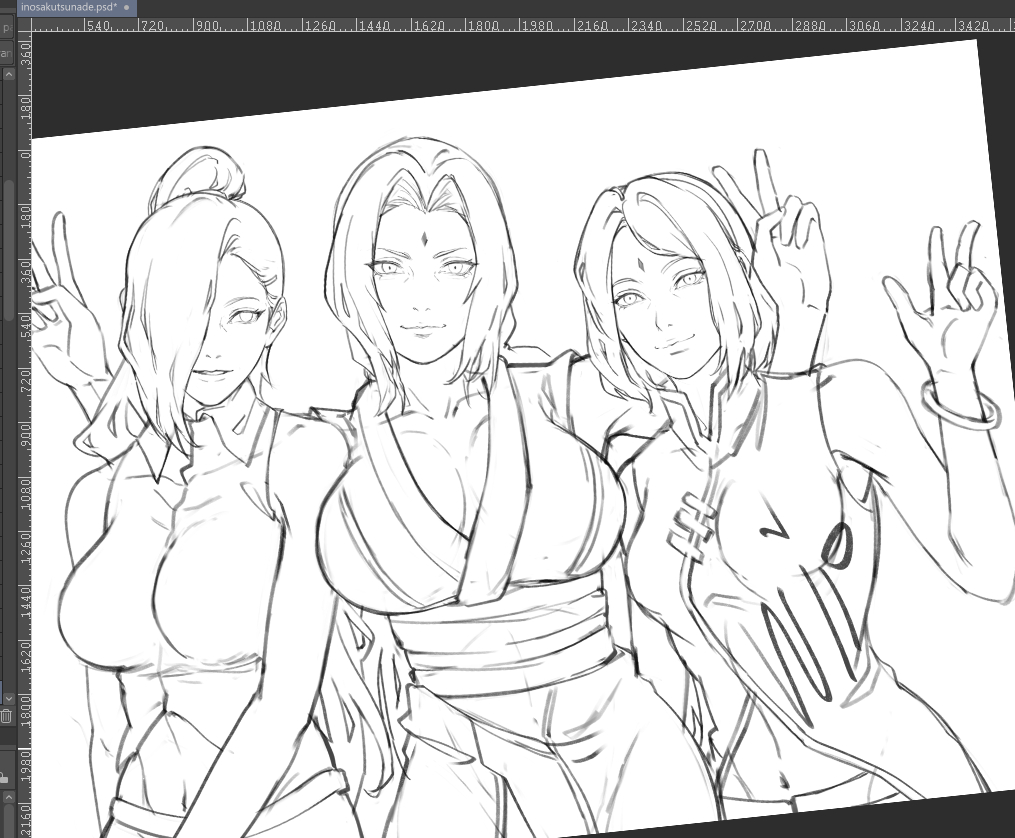This screenshot has height=838, width=1015.
Task: Click the partially visible "an" button
Action: 5,53
